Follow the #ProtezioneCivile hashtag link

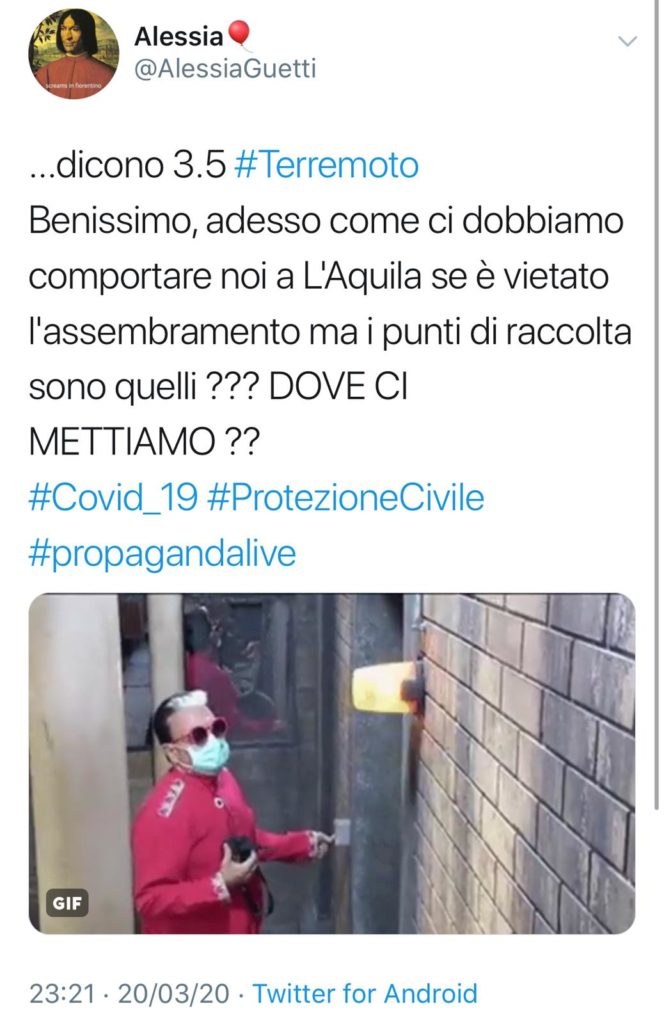pyautogui.click(x=345, y=498)
